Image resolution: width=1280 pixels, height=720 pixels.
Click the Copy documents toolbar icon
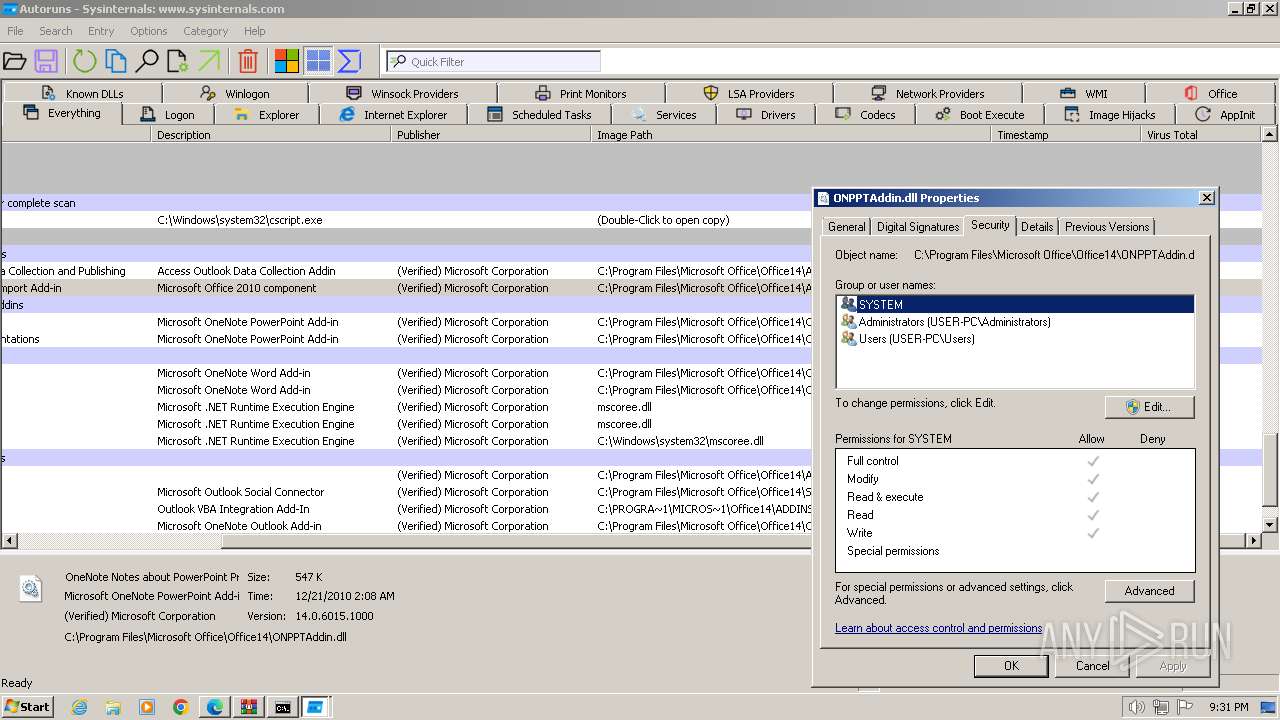pyautogui.click(x=116, y=61)
